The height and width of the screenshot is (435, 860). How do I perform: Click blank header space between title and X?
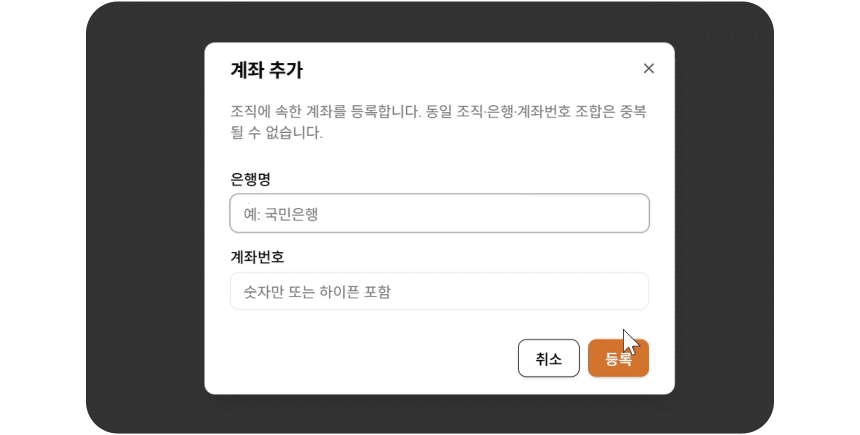pyautogui.click(x=470, y=70)
